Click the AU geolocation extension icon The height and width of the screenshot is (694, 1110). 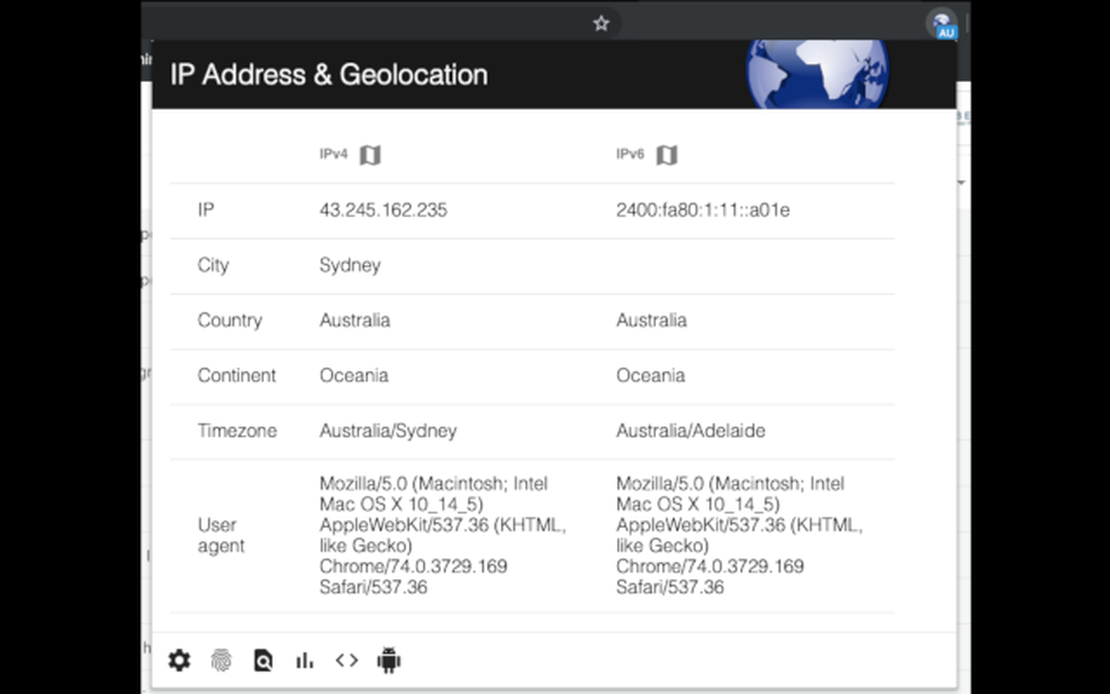point(941,24)
